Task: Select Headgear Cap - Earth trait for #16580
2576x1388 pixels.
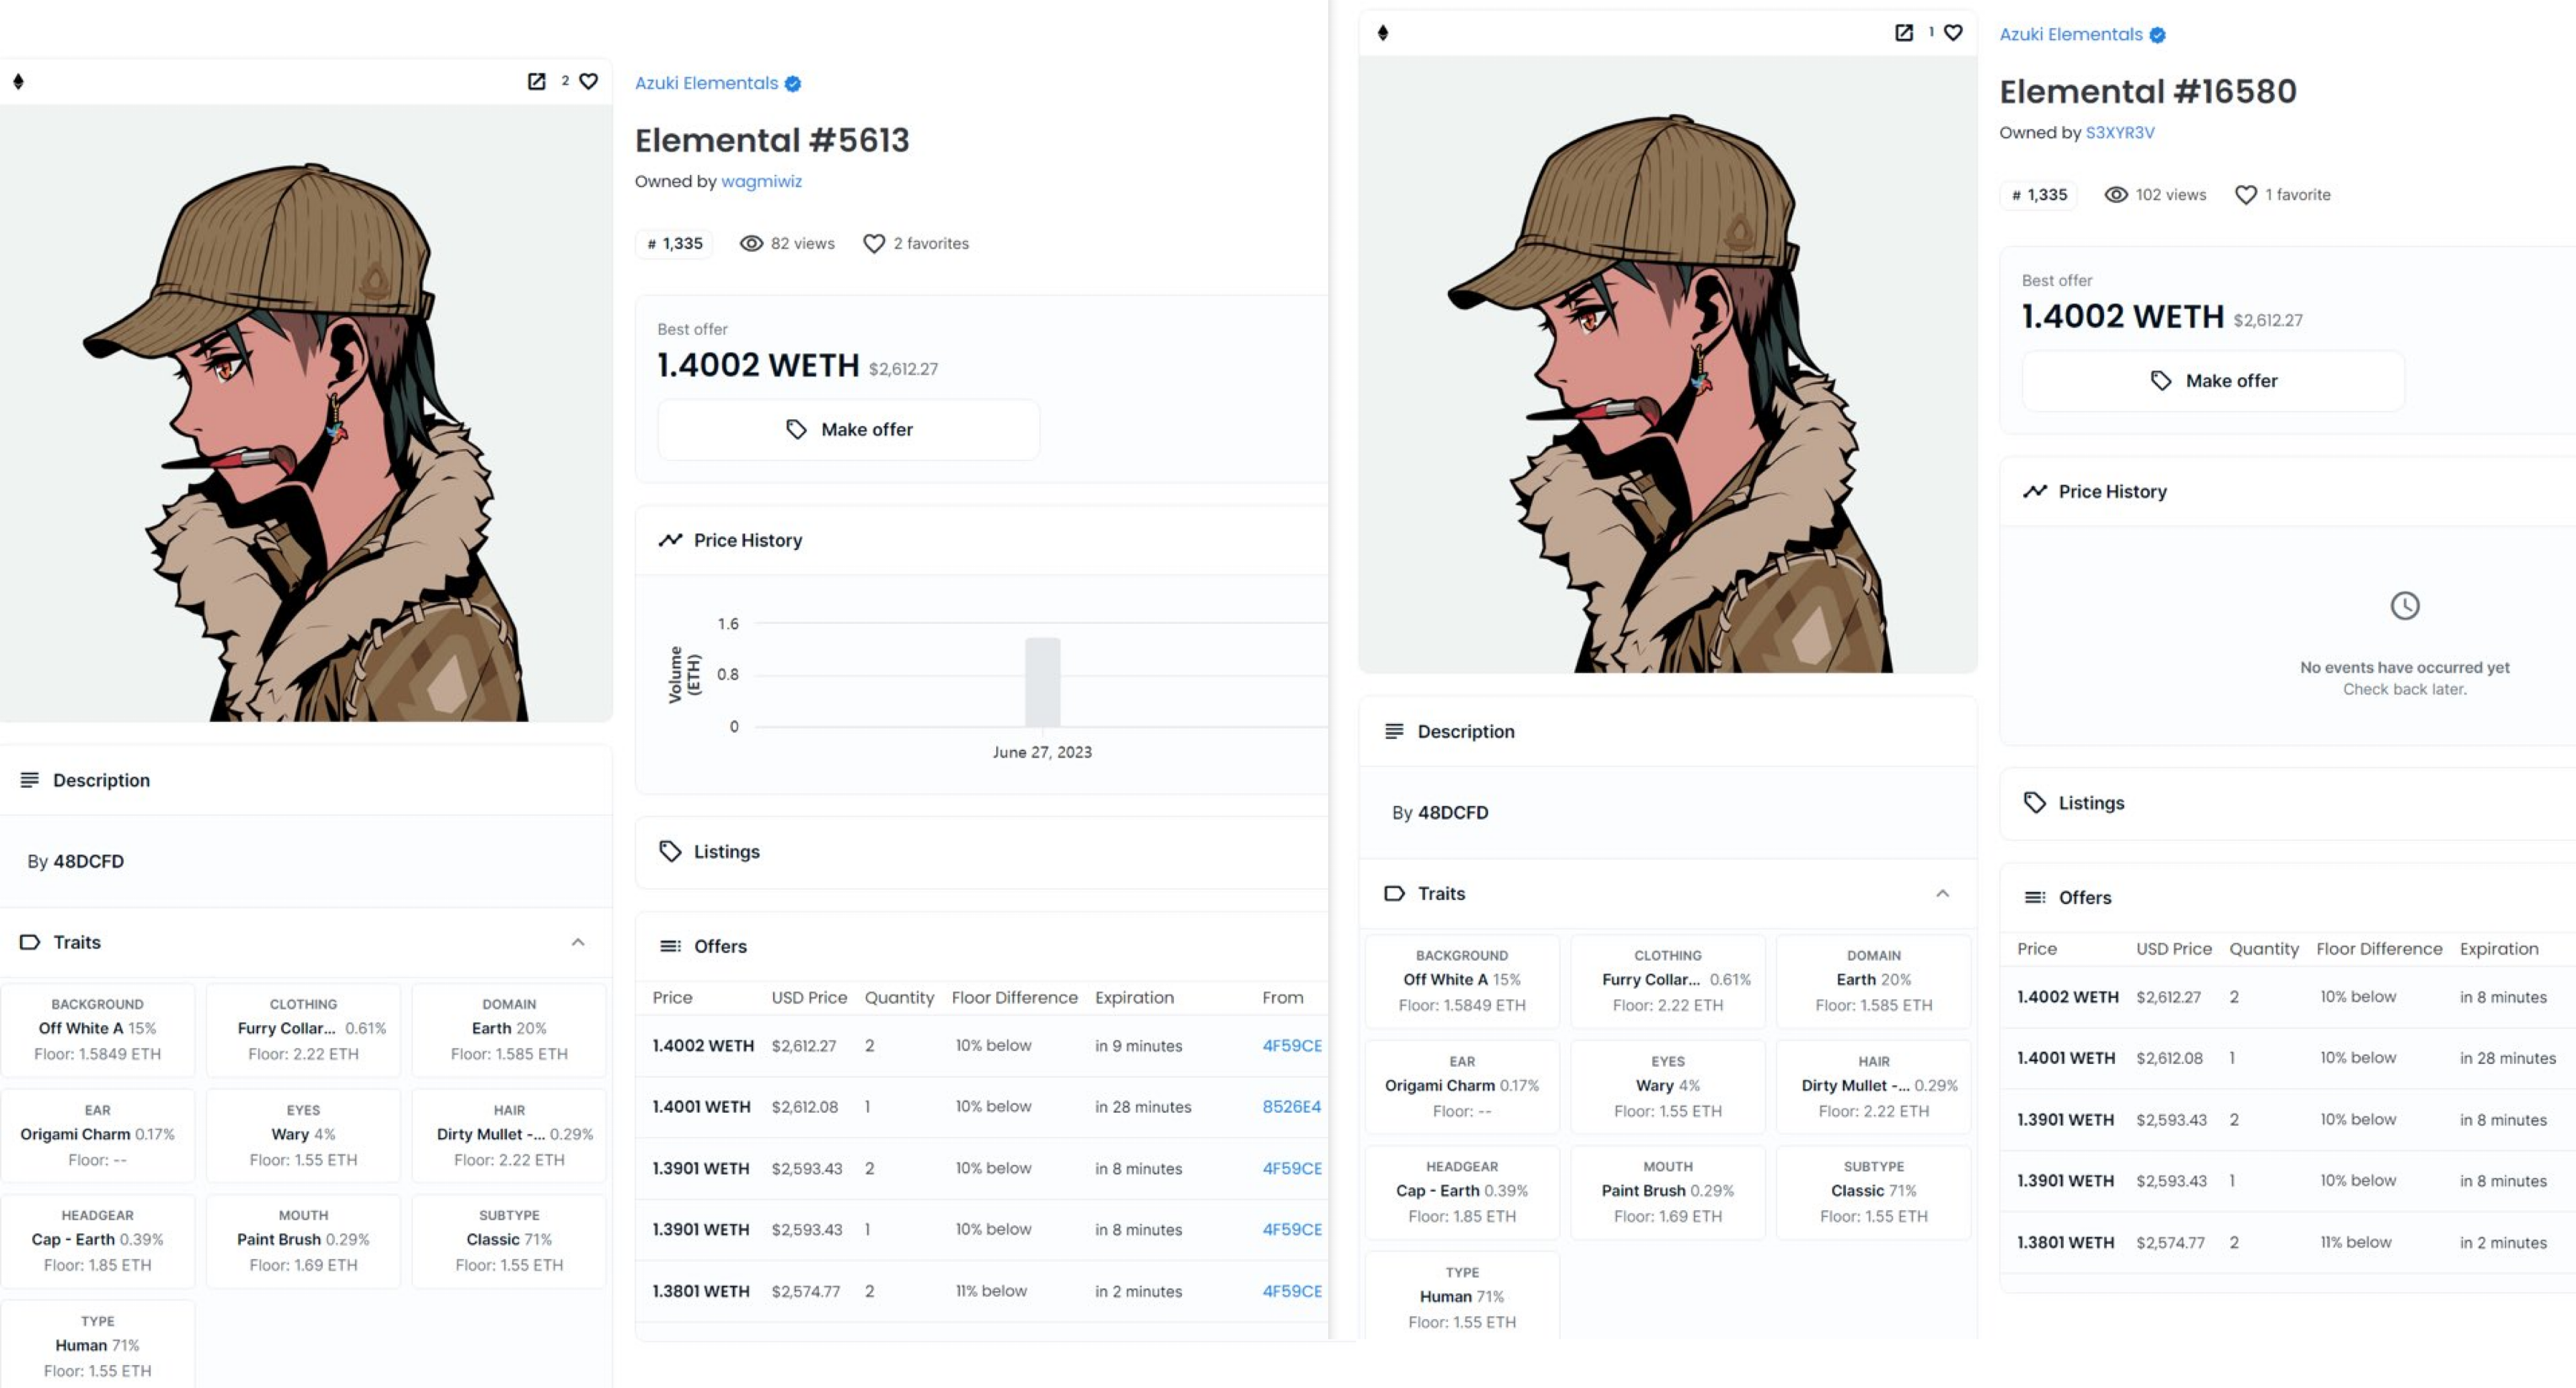Action: (1462, 1193)
